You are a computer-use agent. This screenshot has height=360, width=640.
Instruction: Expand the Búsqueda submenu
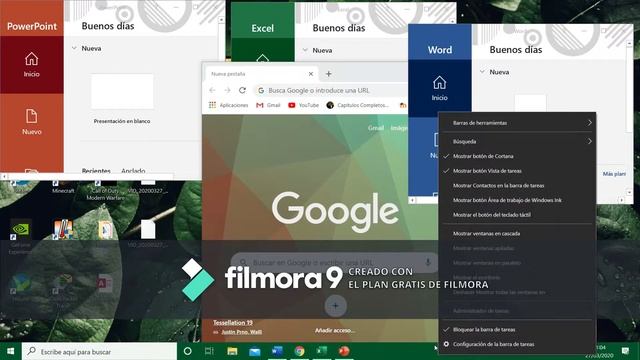[517, 142]
